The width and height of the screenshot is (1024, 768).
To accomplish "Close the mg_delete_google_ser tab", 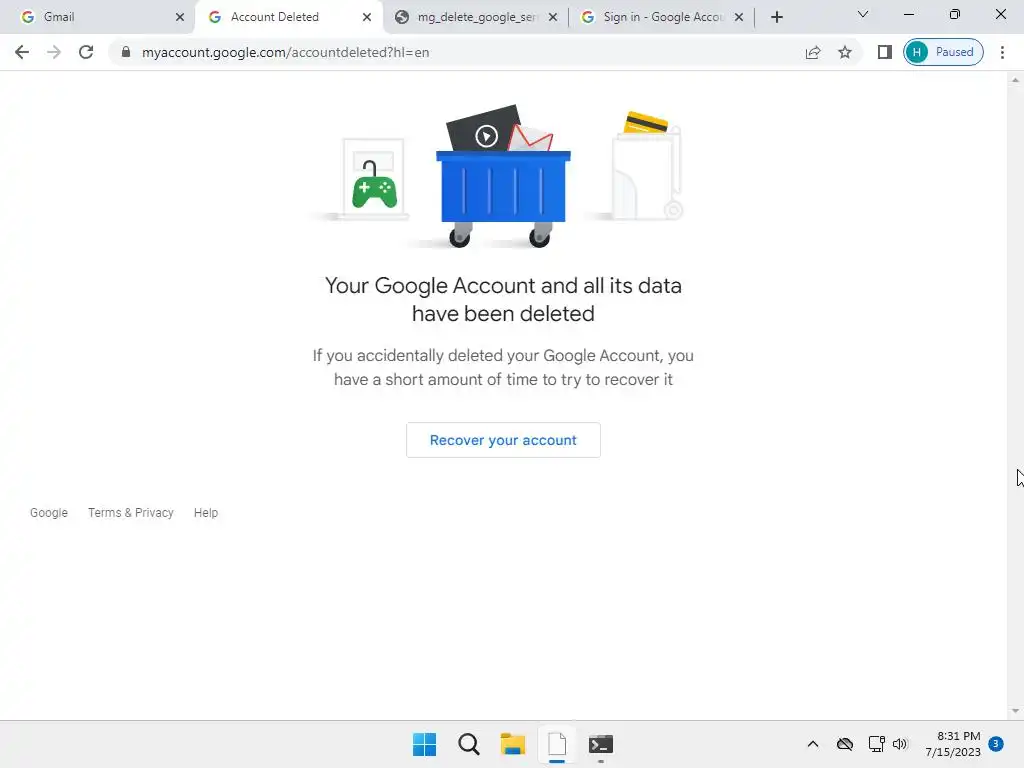I will [x=553, y=17].
